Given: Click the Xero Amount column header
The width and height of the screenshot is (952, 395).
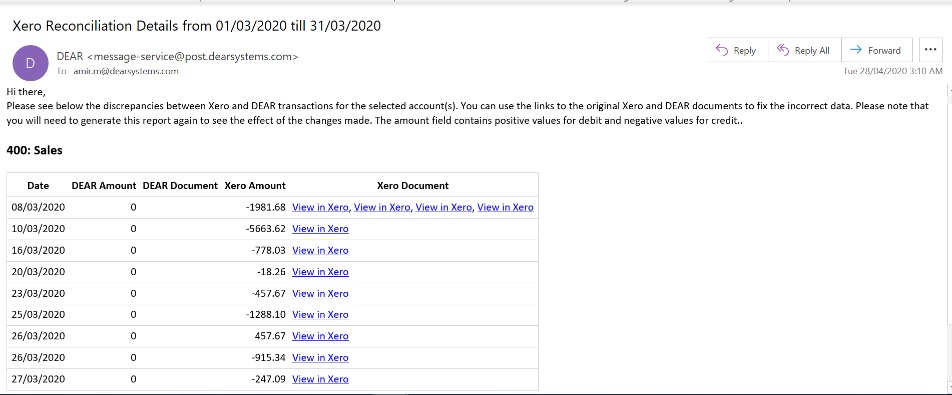Looking at the screenshot, I should pos(255,186).
